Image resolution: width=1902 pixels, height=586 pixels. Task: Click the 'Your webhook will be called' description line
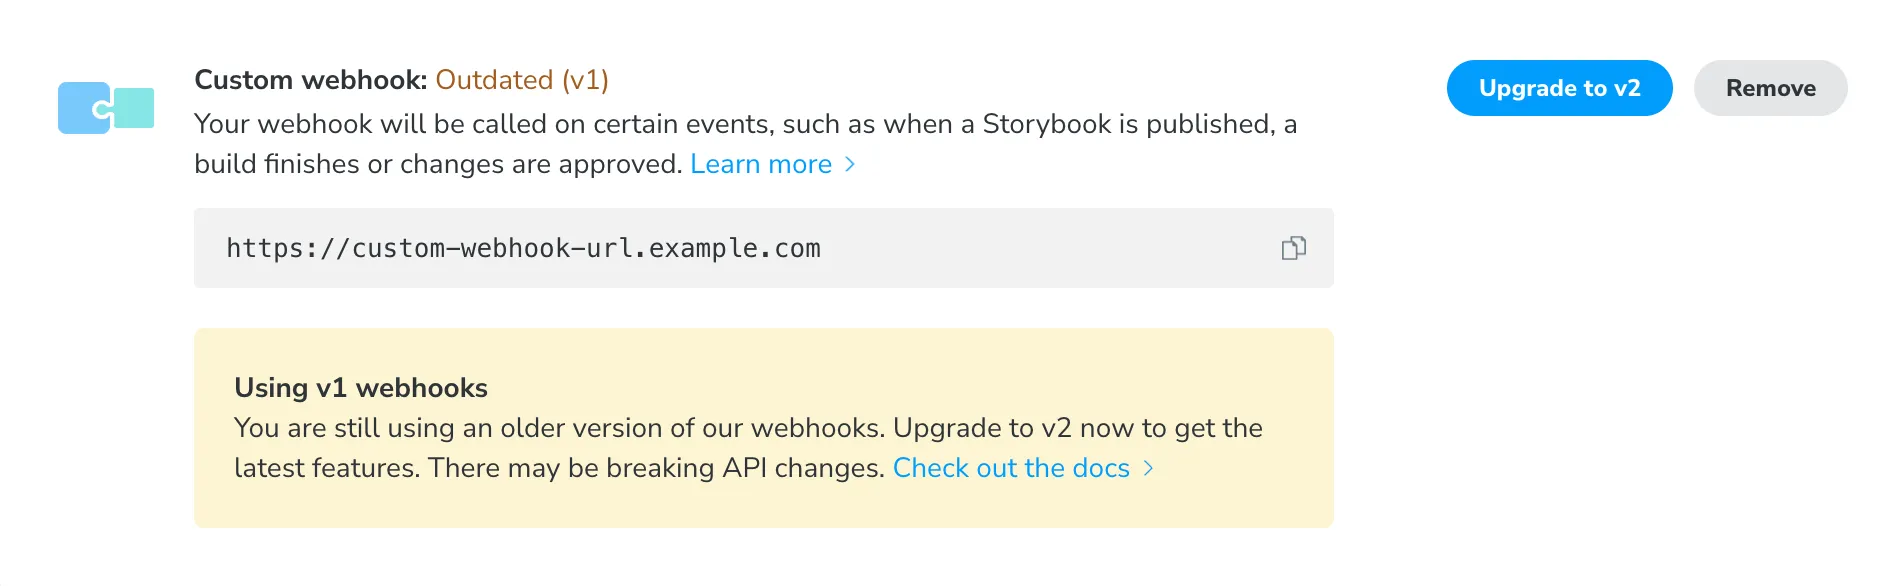(x=745, y=124)
